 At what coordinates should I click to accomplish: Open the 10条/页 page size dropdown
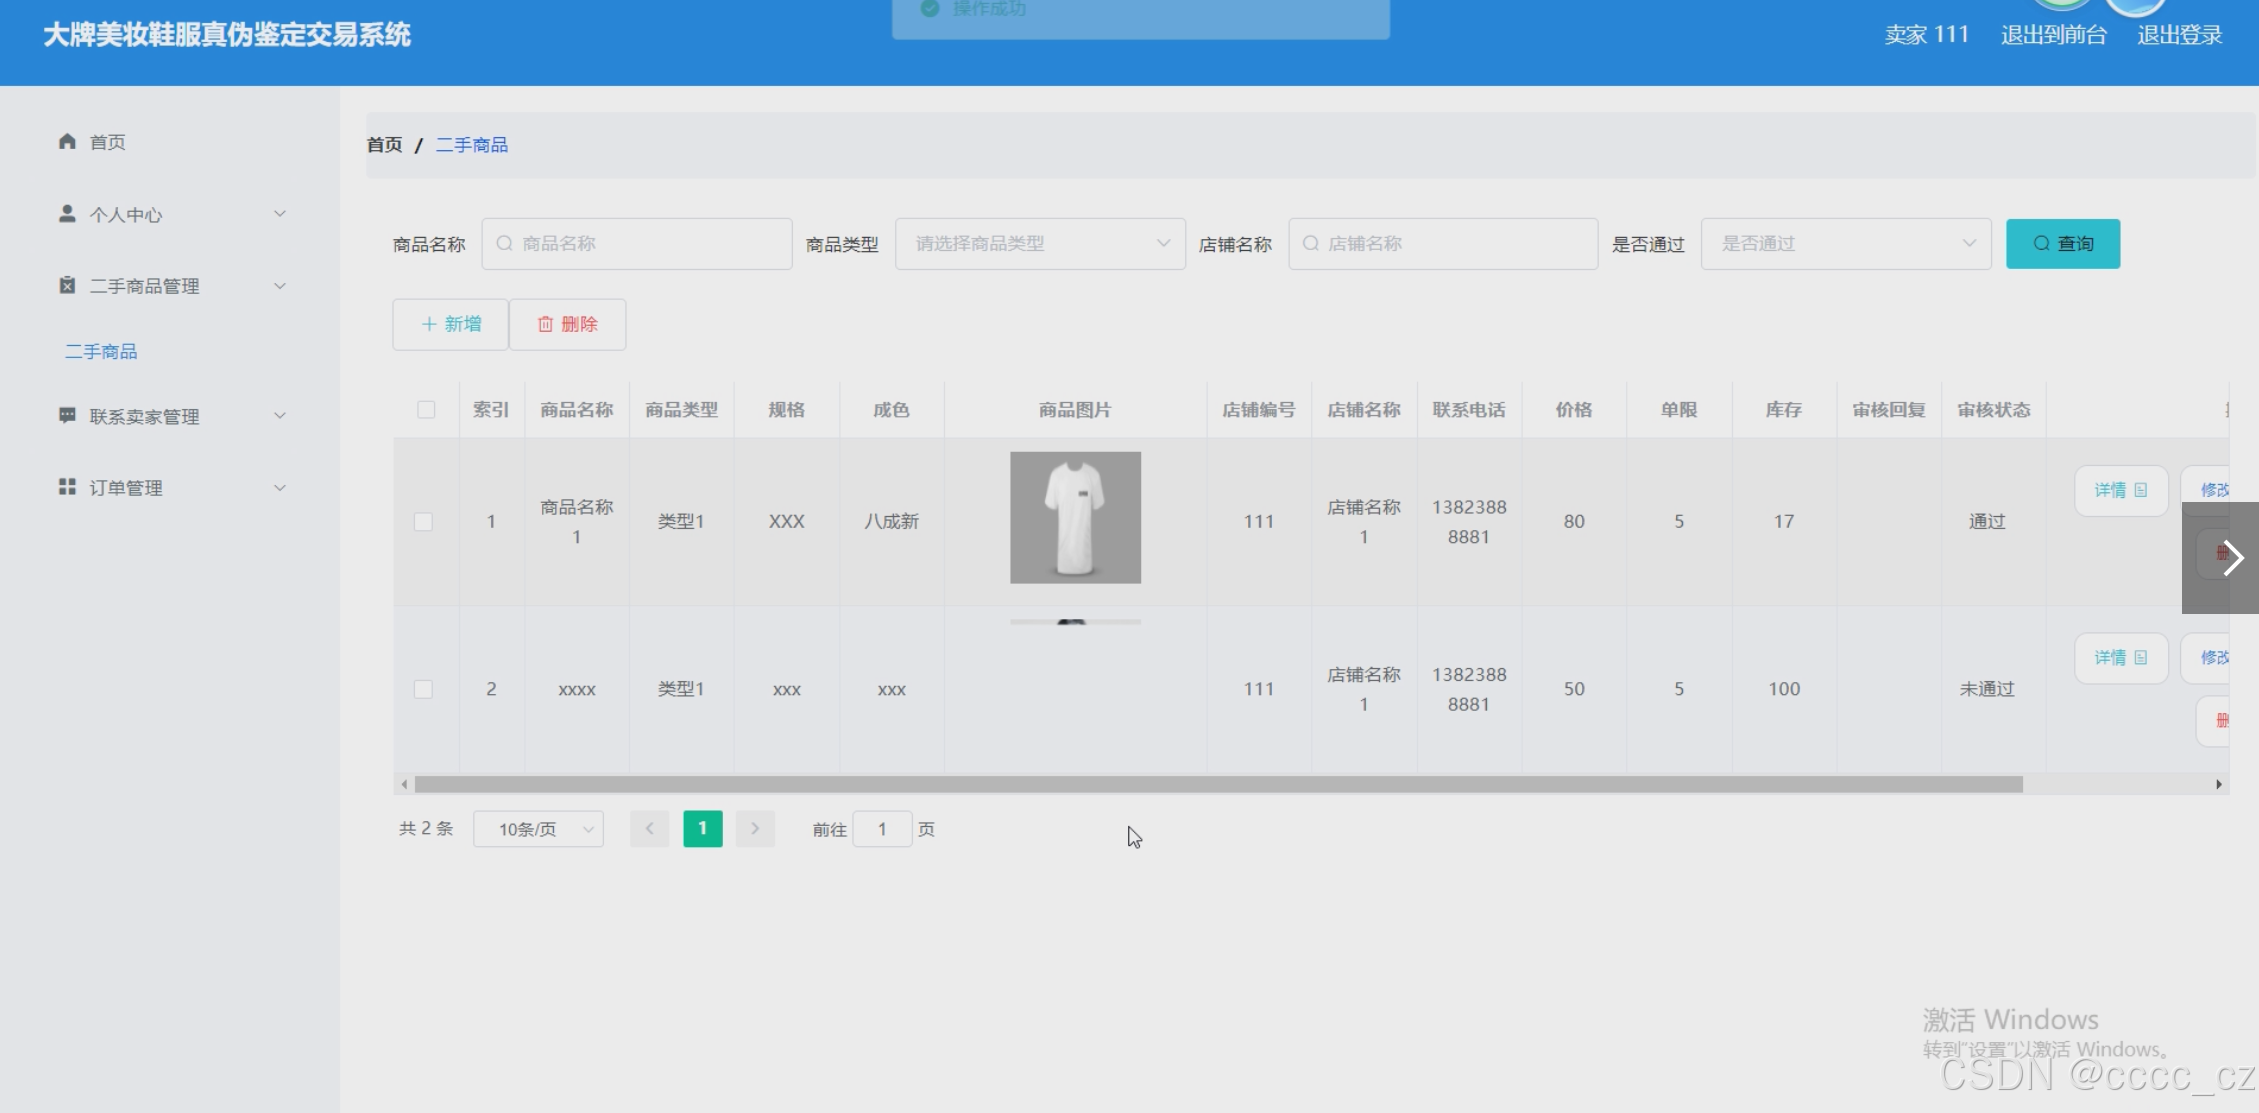coord(538,829)
